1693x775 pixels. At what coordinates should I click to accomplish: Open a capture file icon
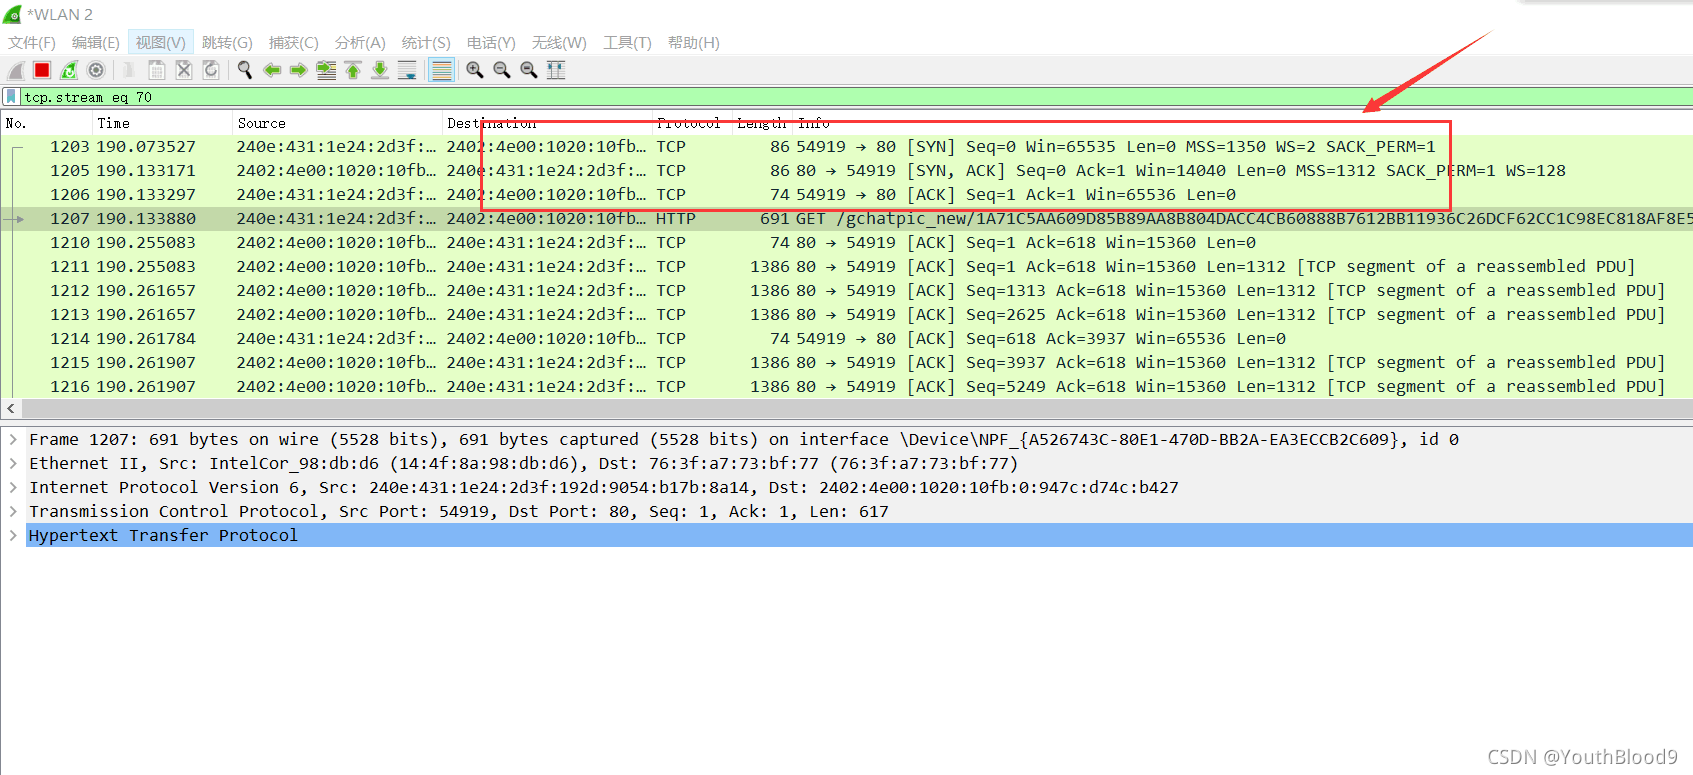(x=129, y=70)
